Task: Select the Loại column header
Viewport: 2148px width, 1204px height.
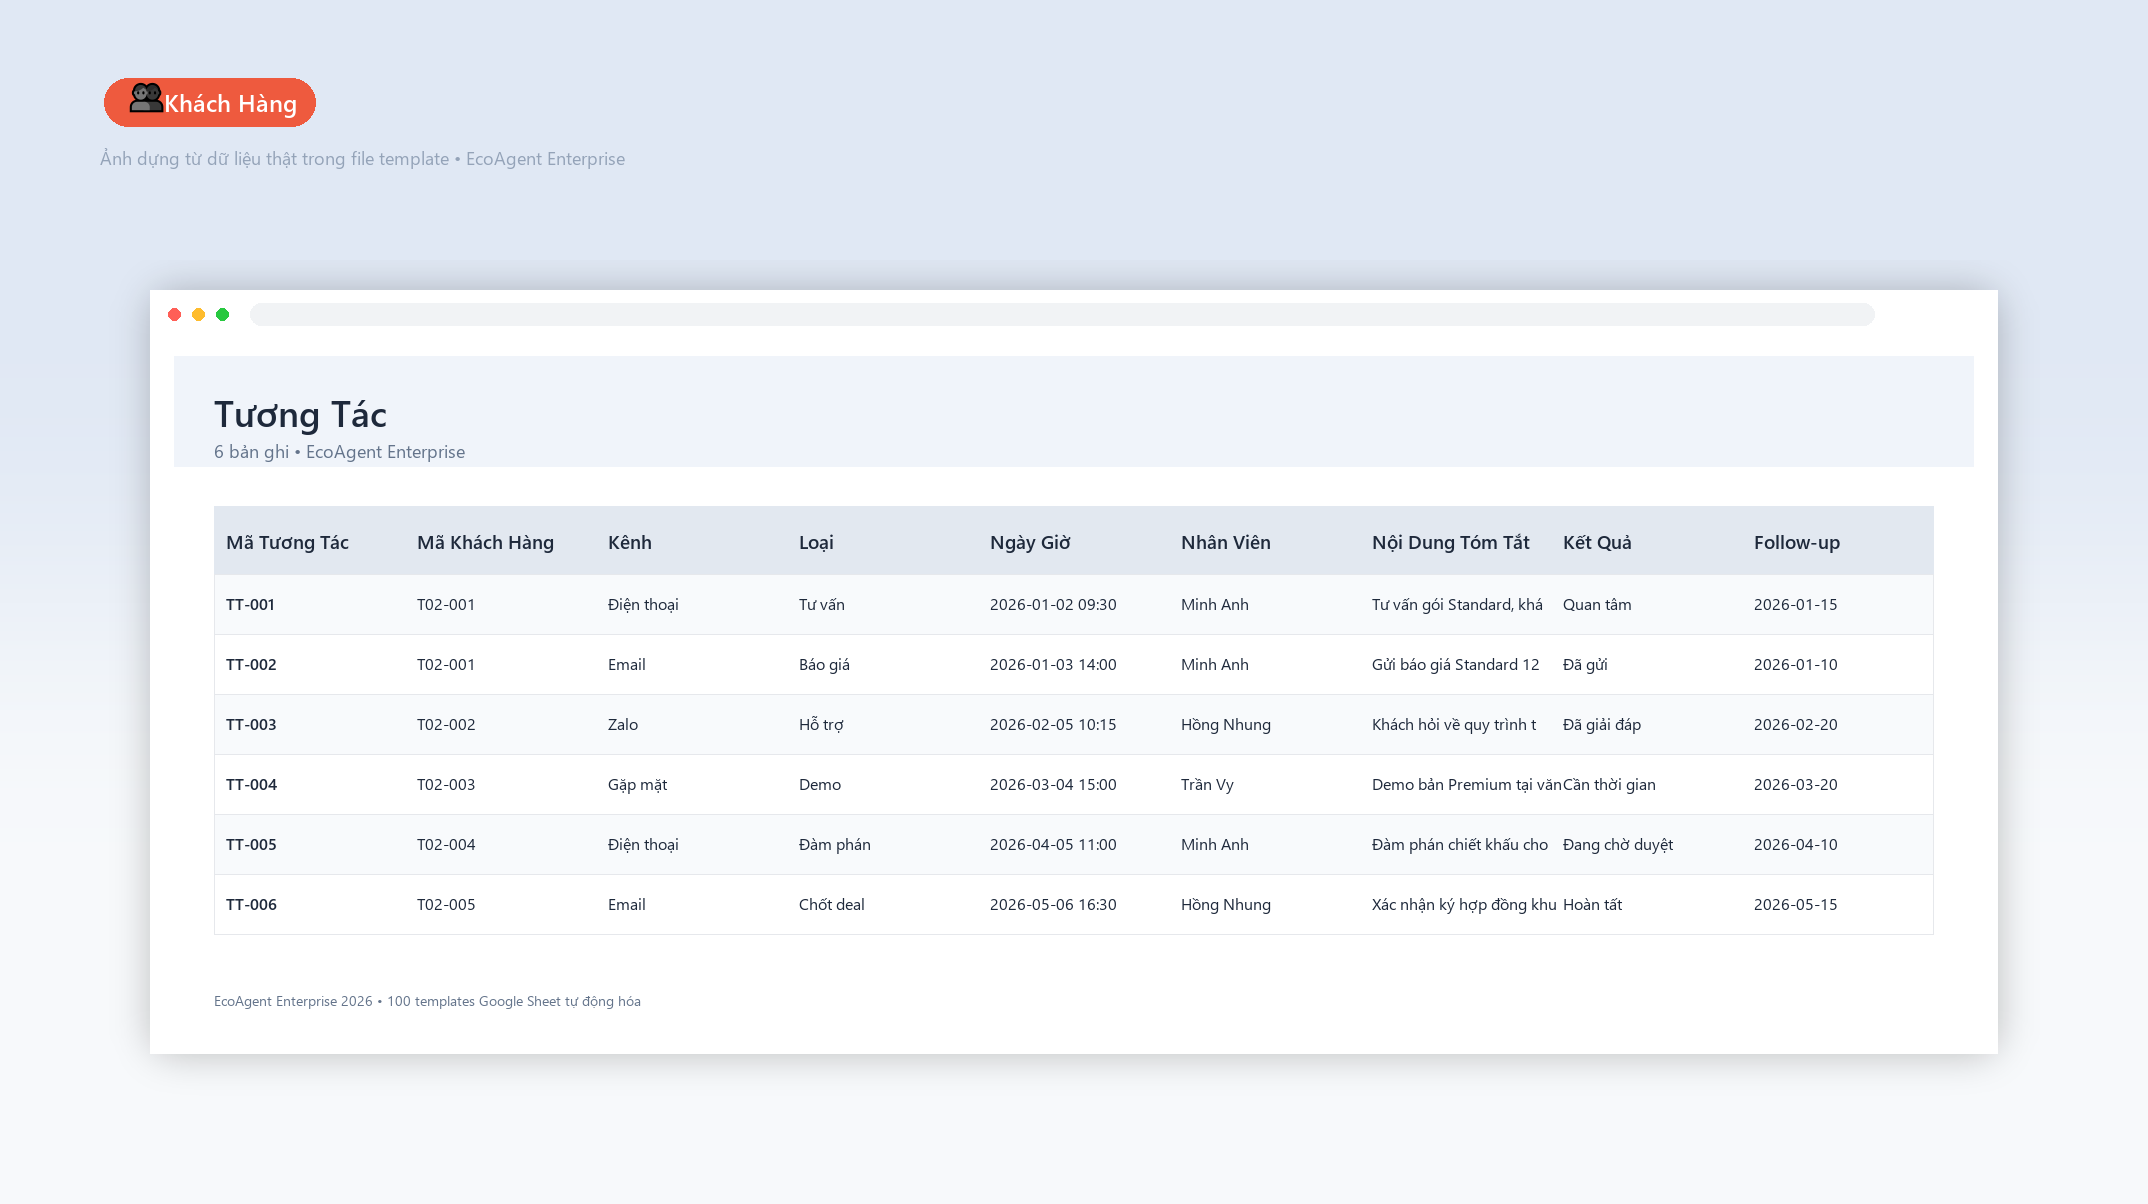Action: [x=816, y=542]
